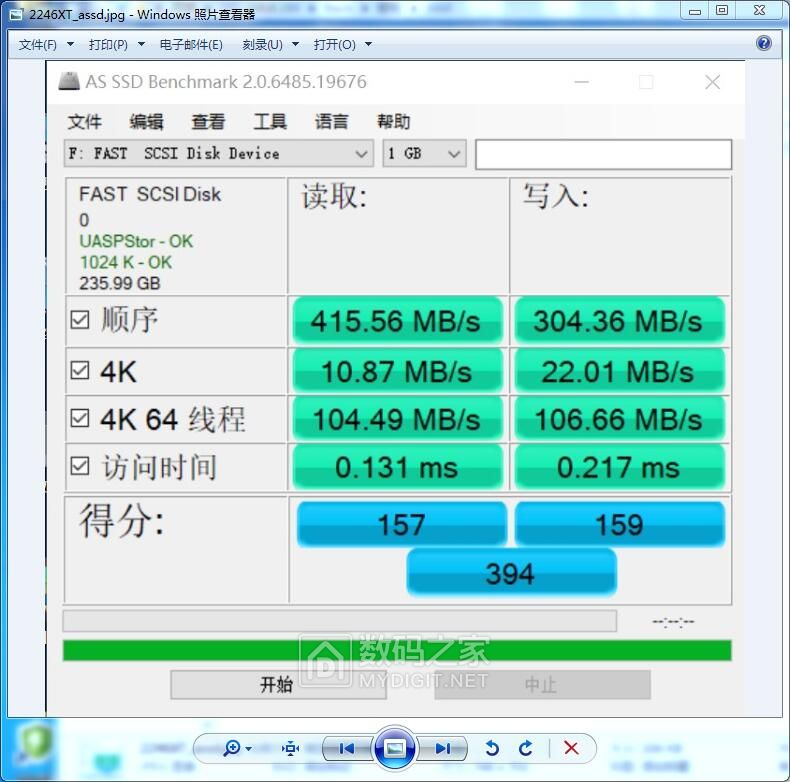Click the actual size fit icon
The height and width of the screenshot is (782, 790).
point(290,748)
